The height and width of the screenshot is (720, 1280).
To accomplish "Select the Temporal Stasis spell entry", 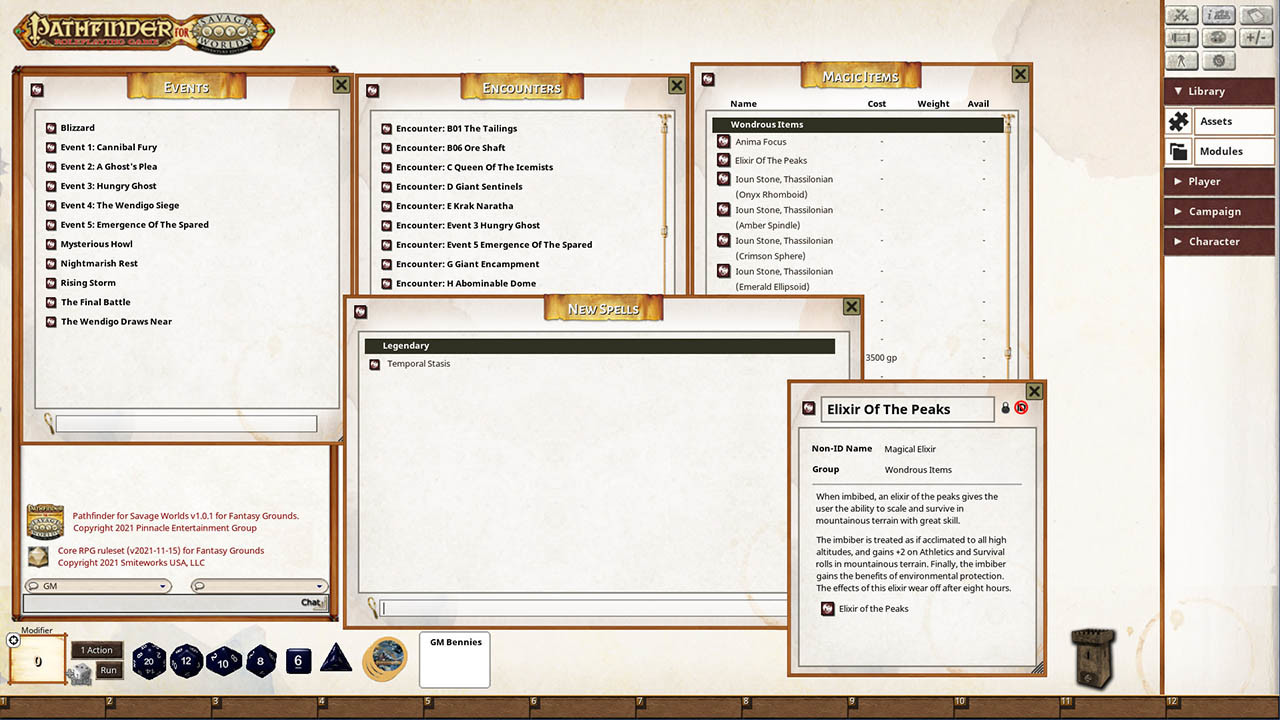I will (x=418, y=364).
